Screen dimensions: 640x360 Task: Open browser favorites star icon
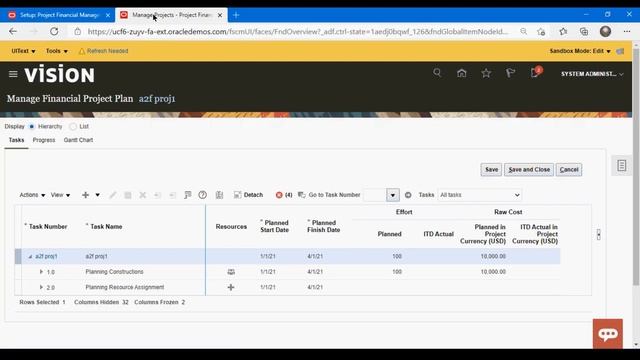(563, 31)
